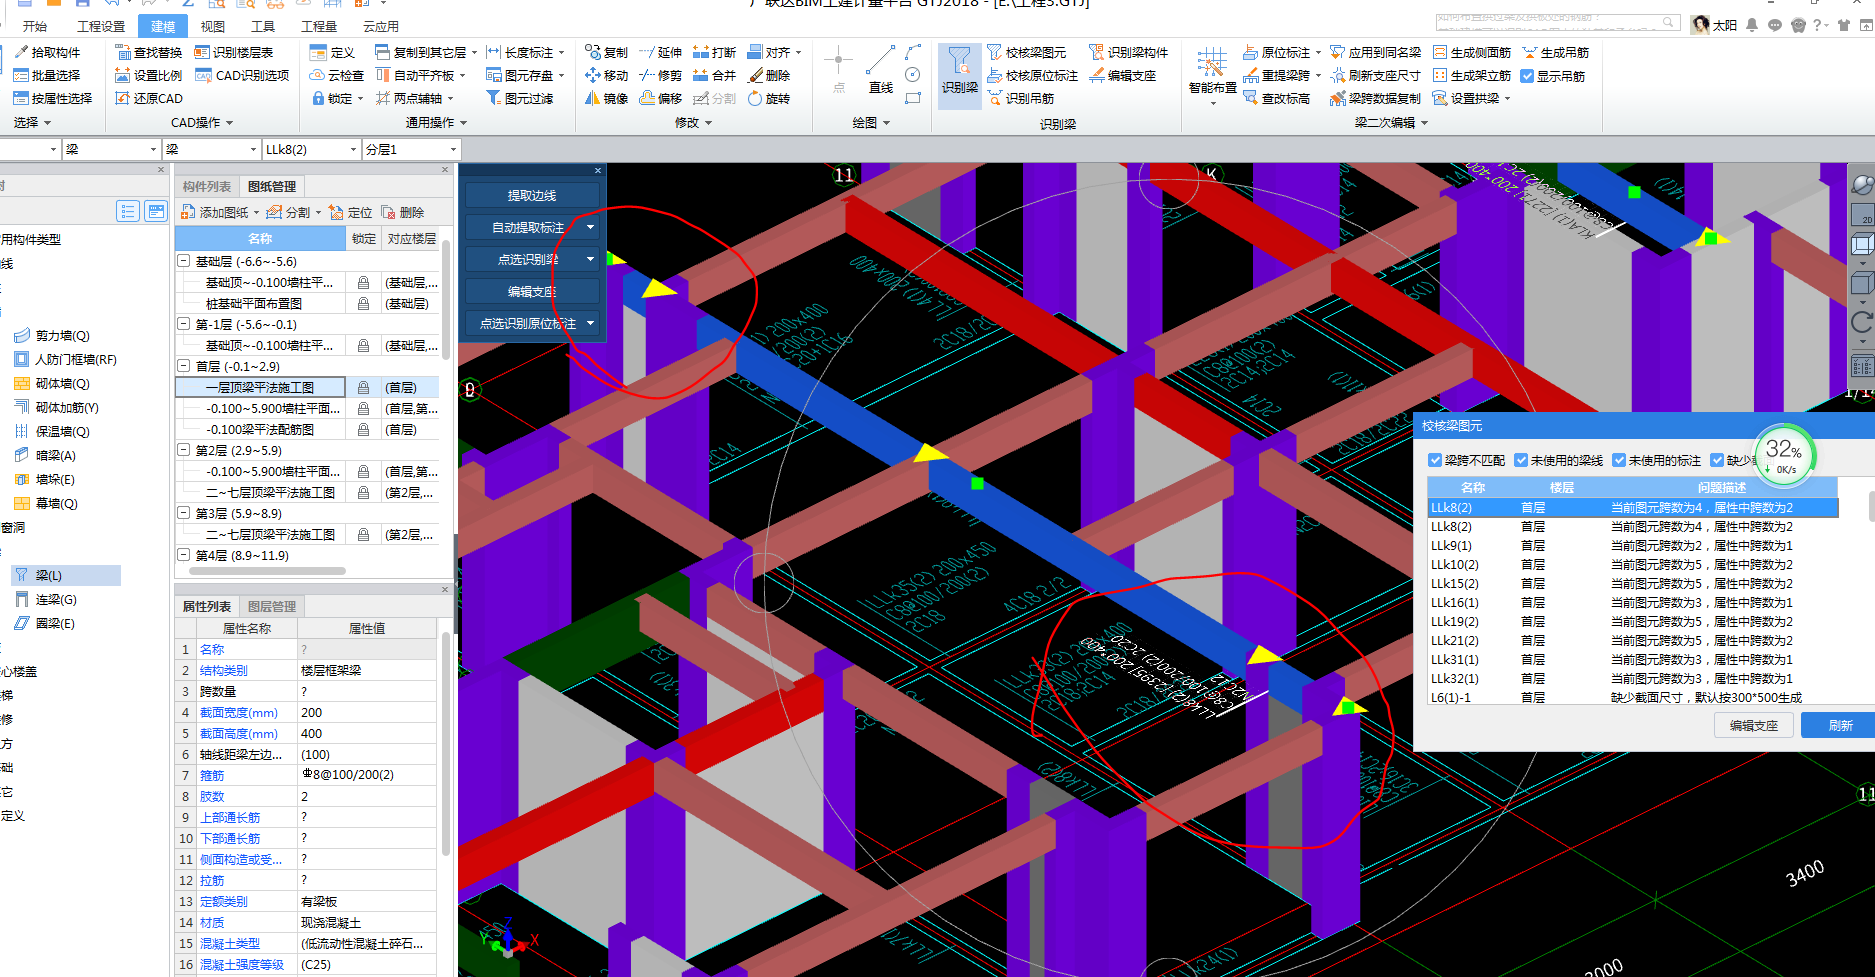1875x977 pixels.
Task: Toggle lock for -0.100梁平法配筋图 row
Action: 363,429
